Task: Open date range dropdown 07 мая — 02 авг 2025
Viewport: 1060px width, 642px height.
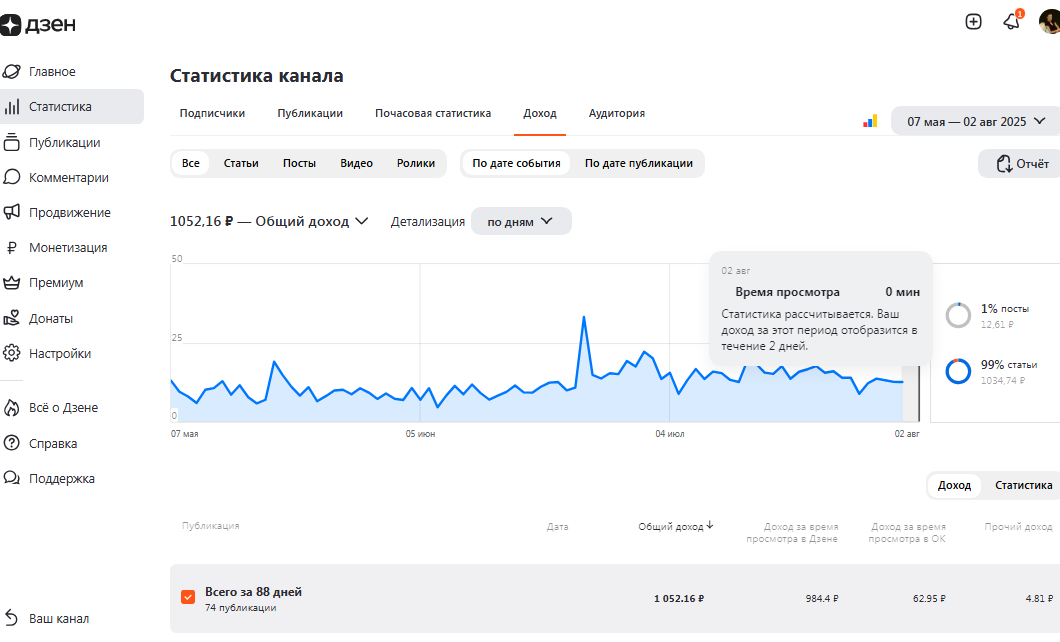Action: pyautogui.click(x=976, y=122)
